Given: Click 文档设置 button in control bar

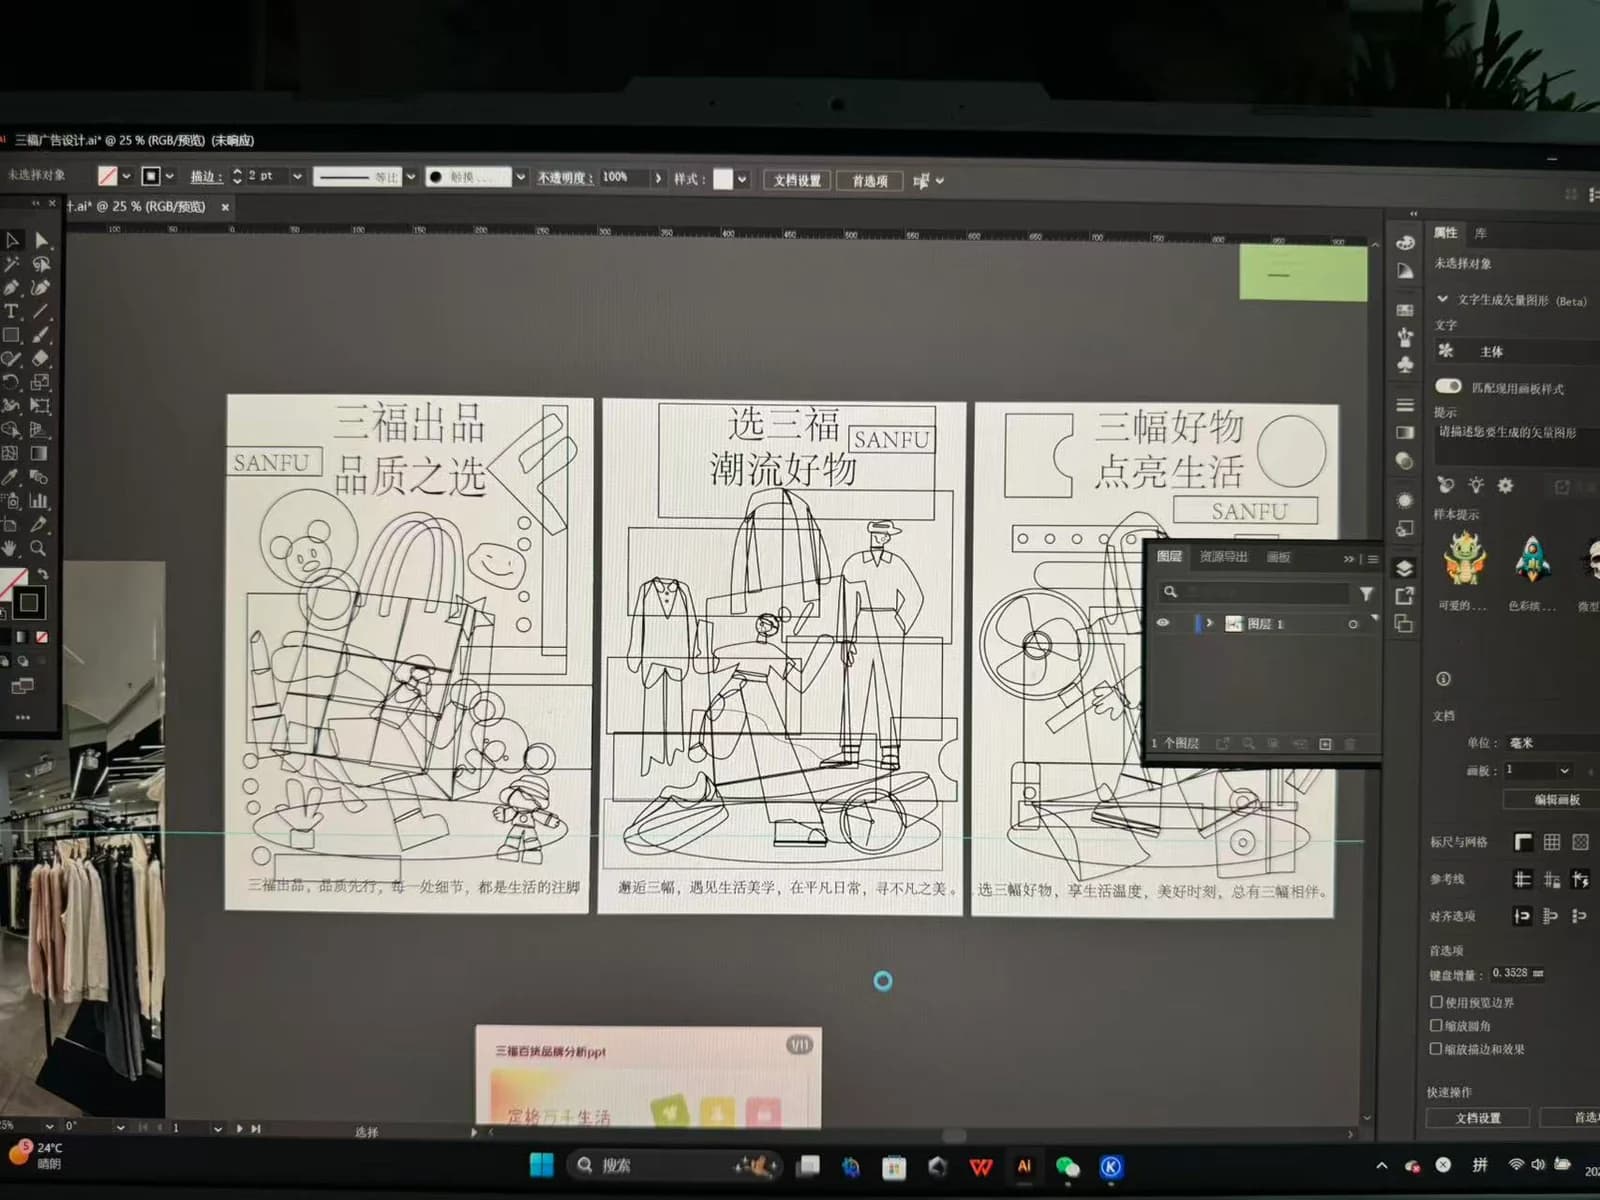Looking at the screenshot, I should [x=797, y=180].
